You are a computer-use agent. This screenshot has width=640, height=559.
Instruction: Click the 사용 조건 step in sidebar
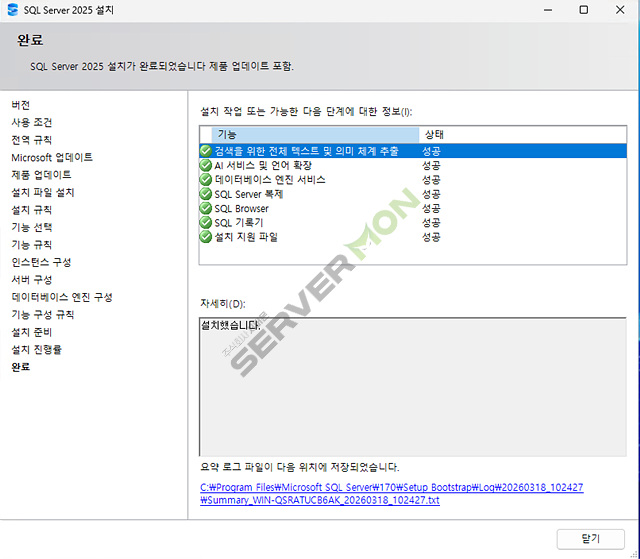coord(32,122)
